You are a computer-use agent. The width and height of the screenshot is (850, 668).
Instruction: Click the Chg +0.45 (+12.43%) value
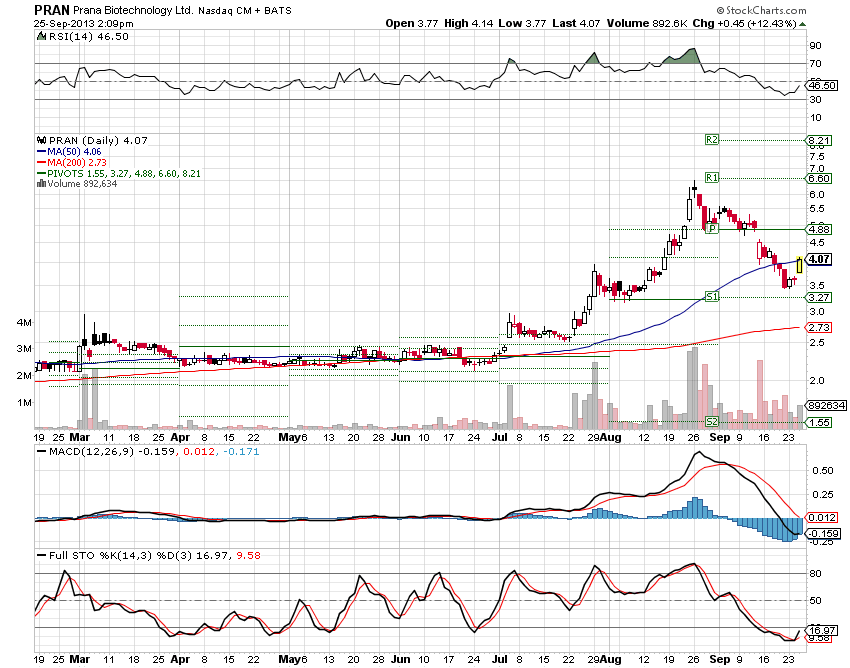point(745,23)
